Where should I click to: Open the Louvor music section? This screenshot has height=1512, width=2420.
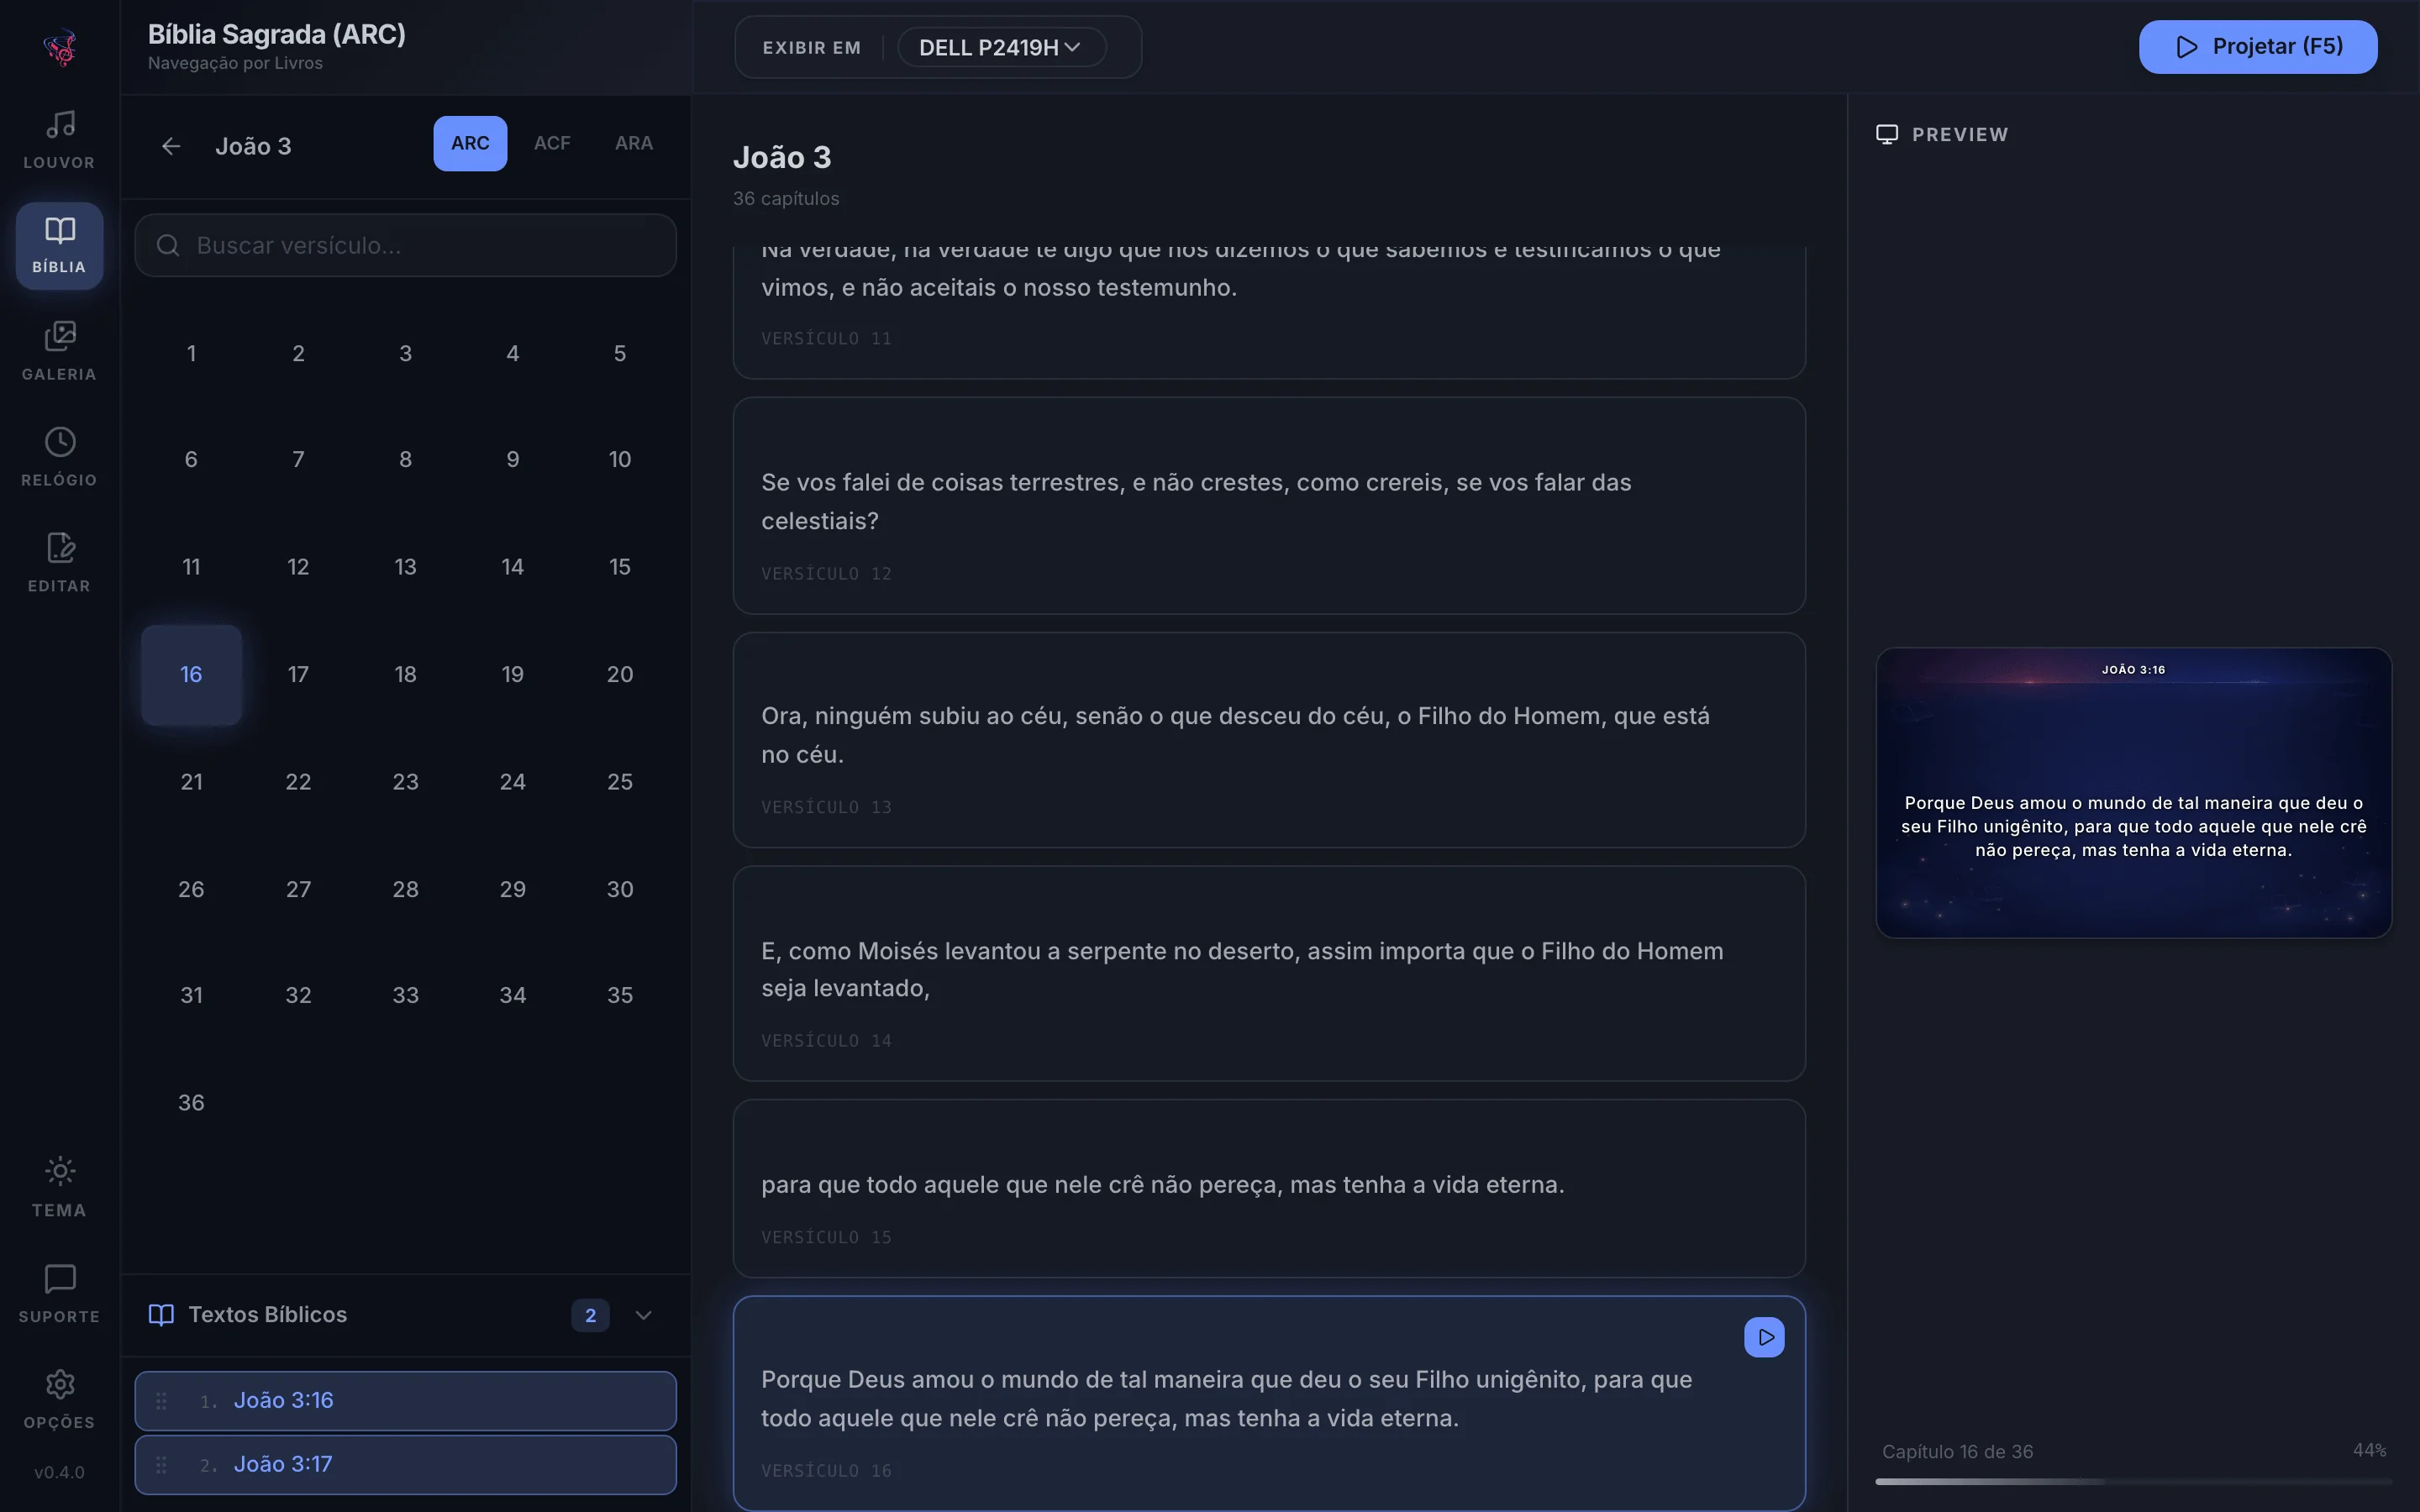pyautogui.click(x=59, y=140)
